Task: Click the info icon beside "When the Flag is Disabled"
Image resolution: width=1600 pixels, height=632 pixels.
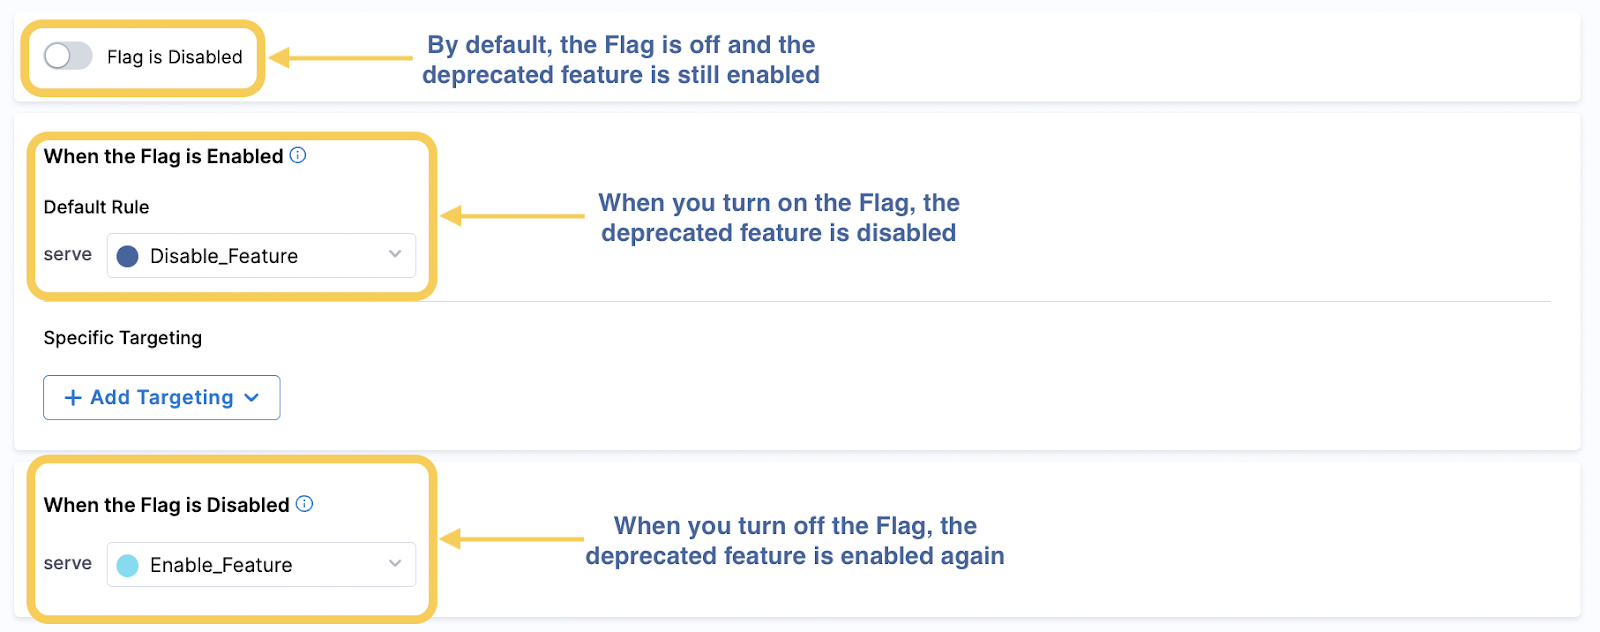Action: point(305,505)
